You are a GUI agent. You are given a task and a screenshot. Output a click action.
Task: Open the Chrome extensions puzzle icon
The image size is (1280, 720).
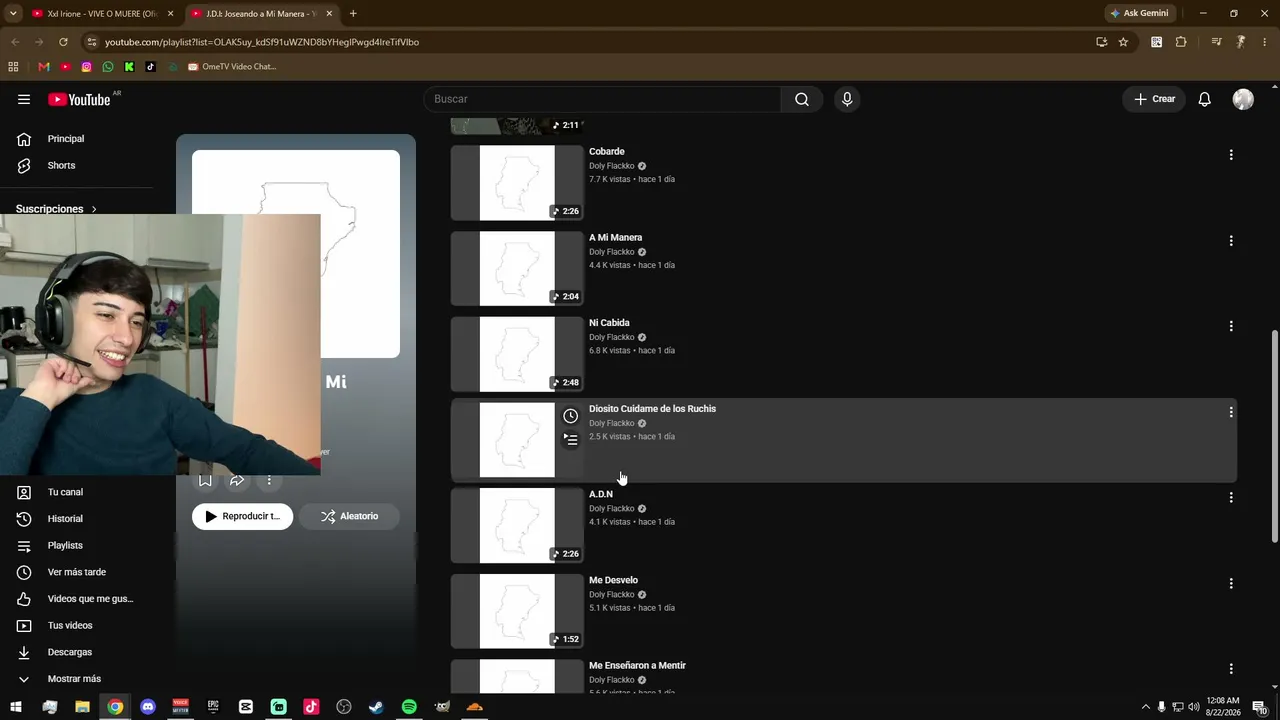click(1181, 42)
